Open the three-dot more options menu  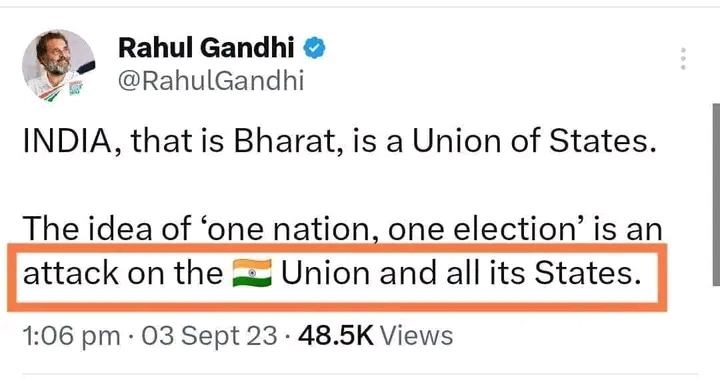pos(683,58)
